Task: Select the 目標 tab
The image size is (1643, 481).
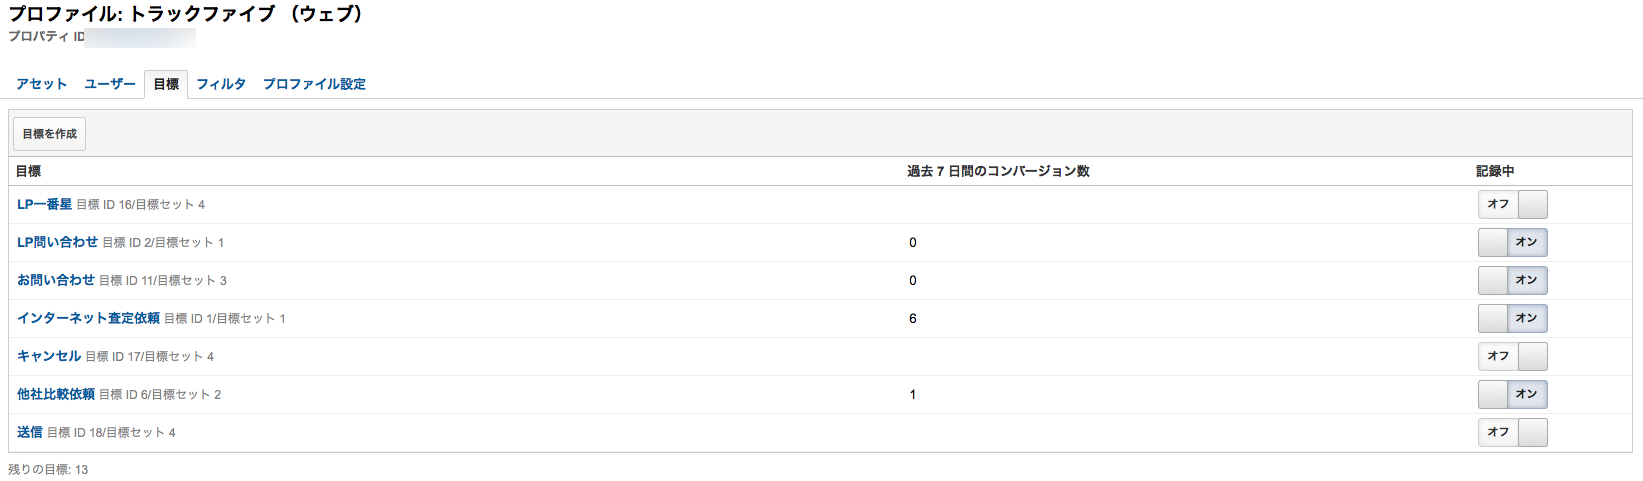Action: tap(166, 84)
